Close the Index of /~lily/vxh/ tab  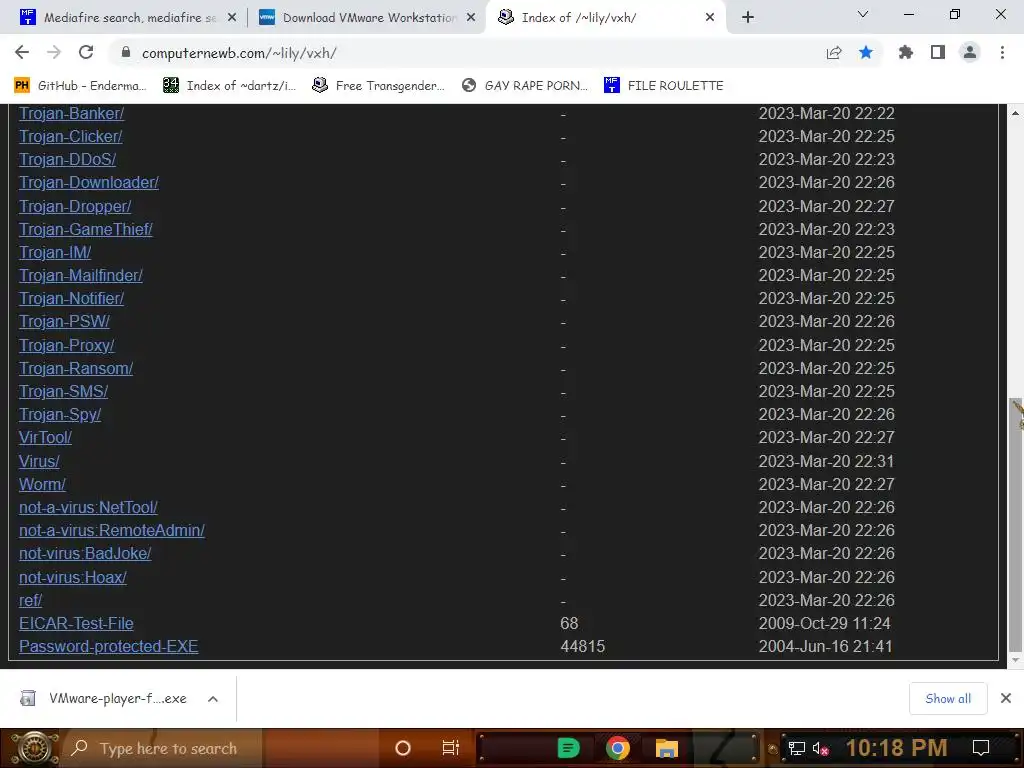tap(710, 18)
